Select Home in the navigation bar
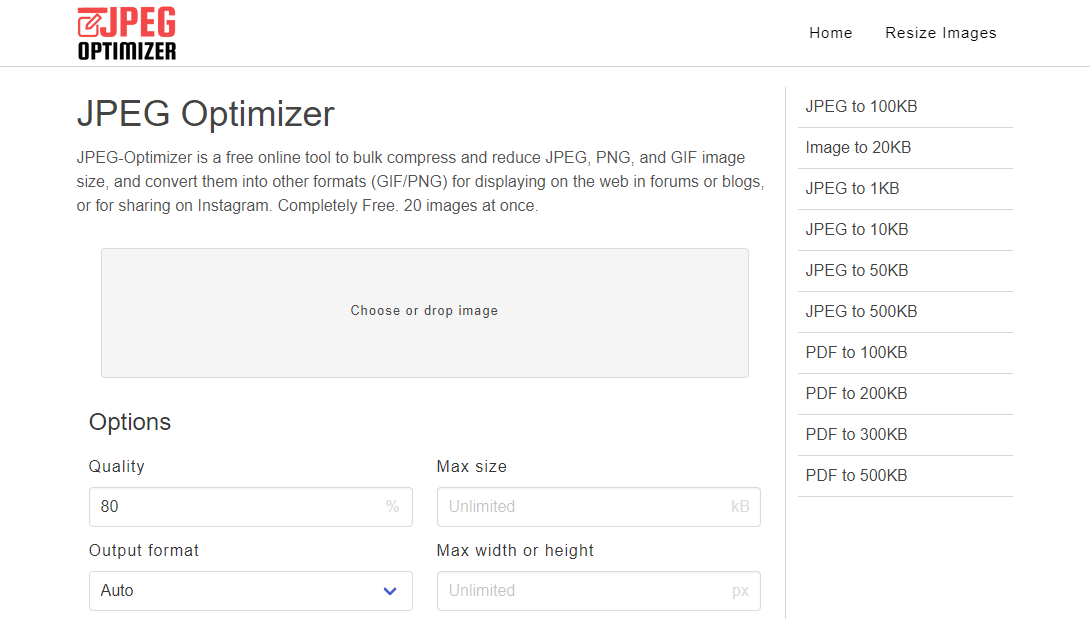 pyautogui.click(x=830, y=32)
